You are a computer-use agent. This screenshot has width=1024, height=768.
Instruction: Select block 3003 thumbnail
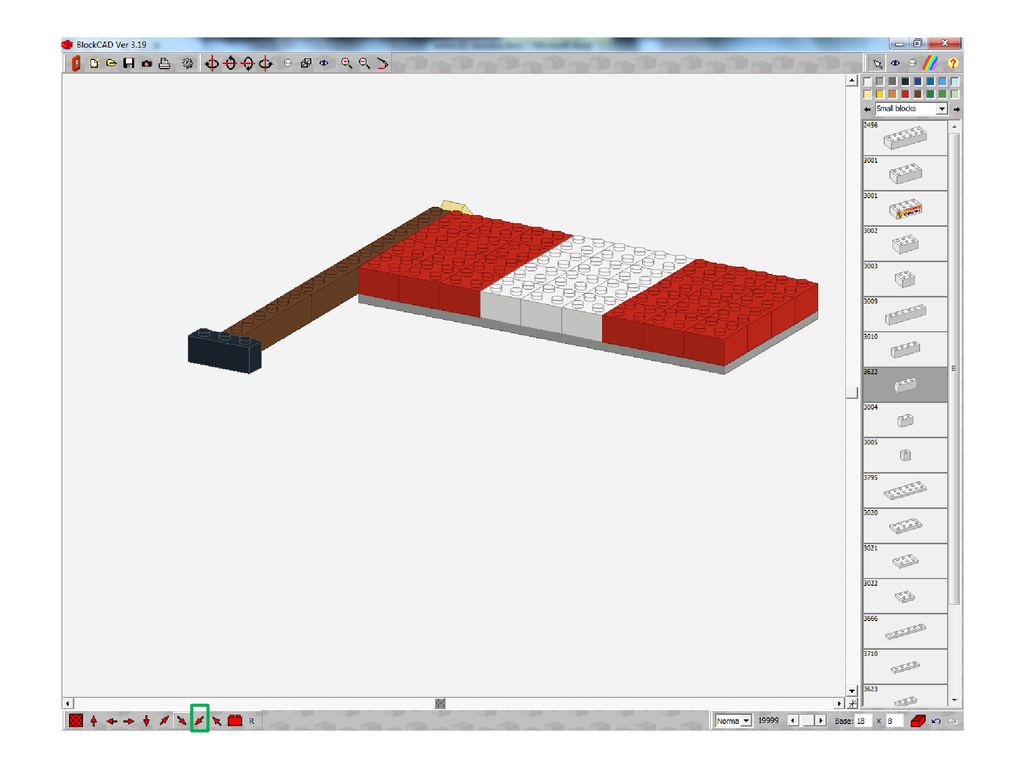point(905,279)
